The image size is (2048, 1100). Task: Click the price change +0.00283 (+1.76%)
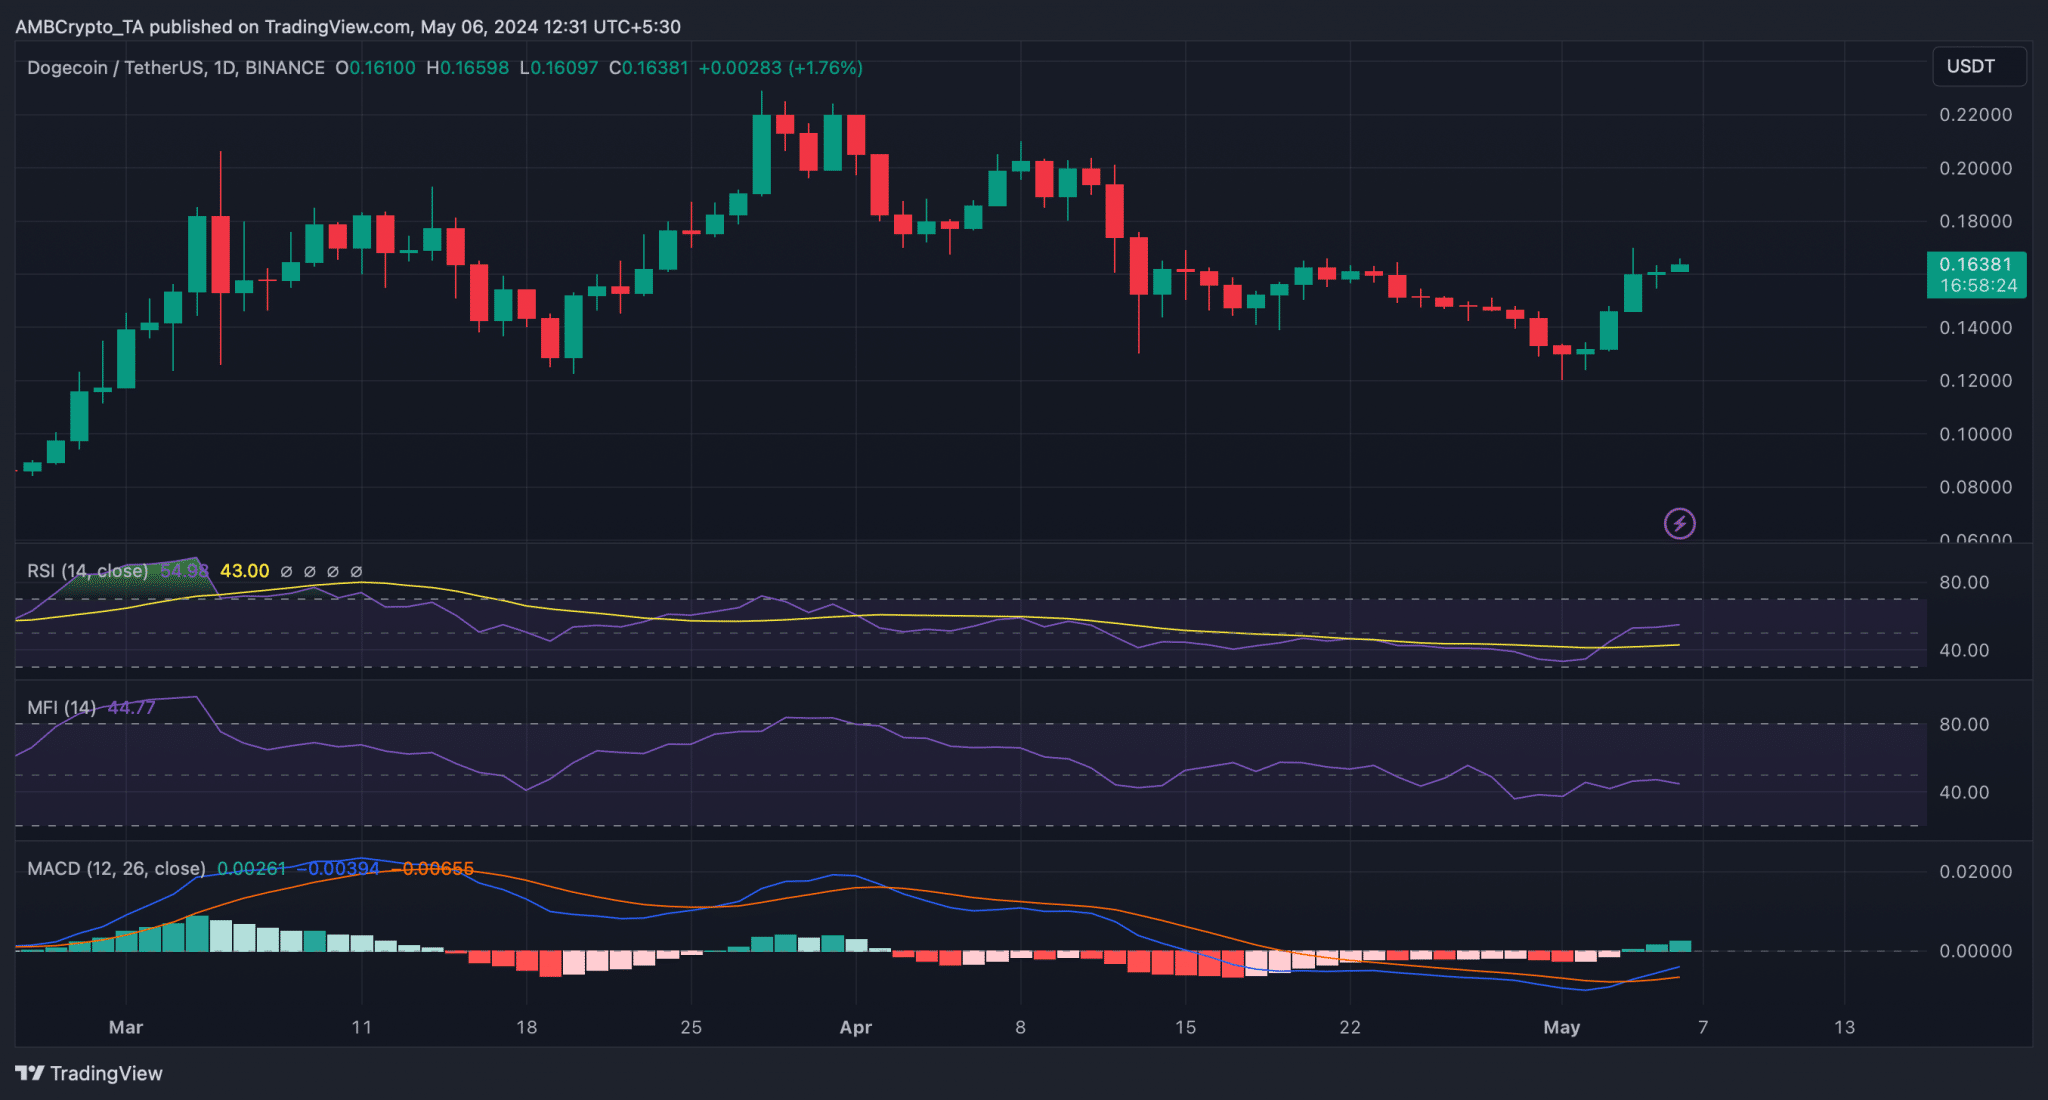coord(780,68)
